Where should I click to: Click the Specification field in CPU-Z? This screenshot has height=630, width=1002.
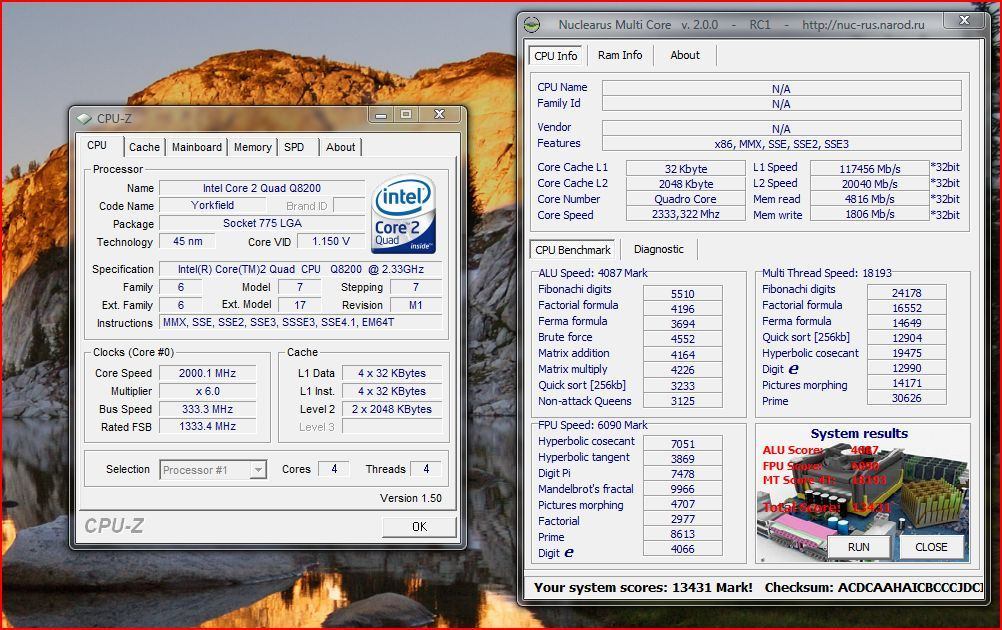(x=300, y=269)
